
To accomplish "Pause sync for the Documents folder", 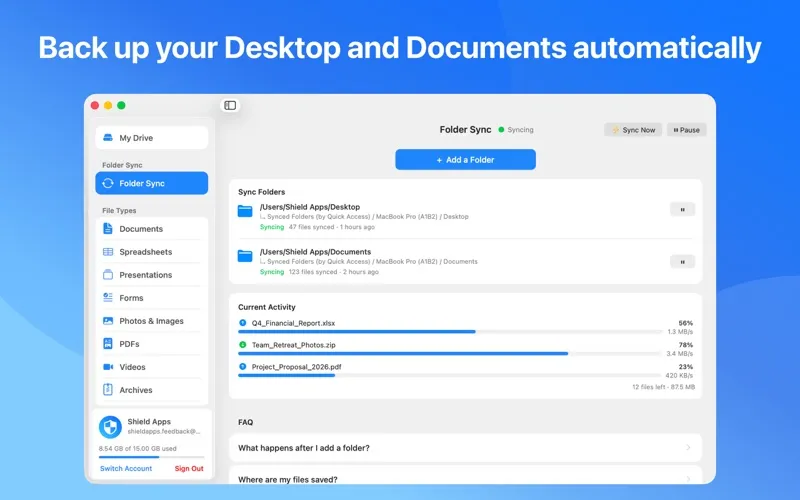I will [x=682, y=262].
